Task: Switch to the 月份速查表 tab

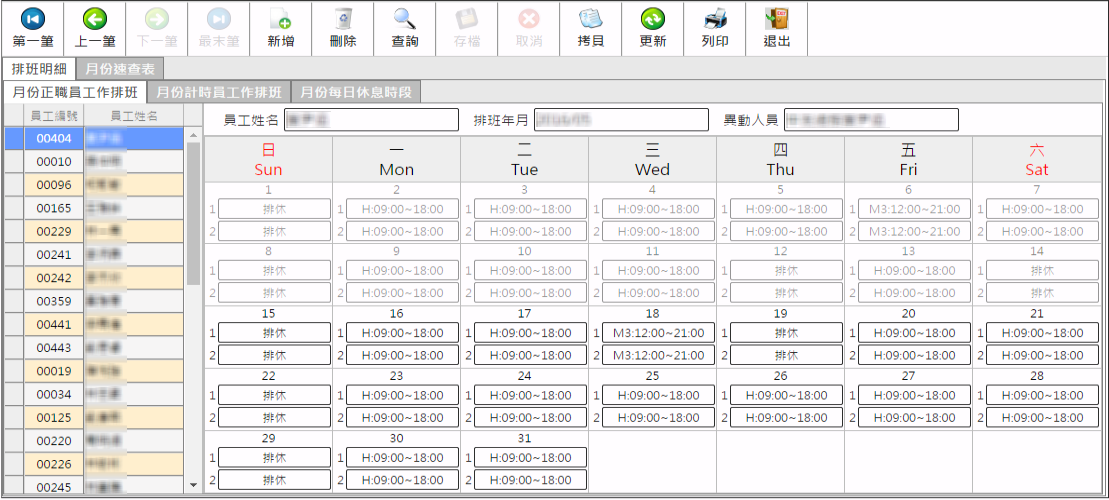Action: 119,69
